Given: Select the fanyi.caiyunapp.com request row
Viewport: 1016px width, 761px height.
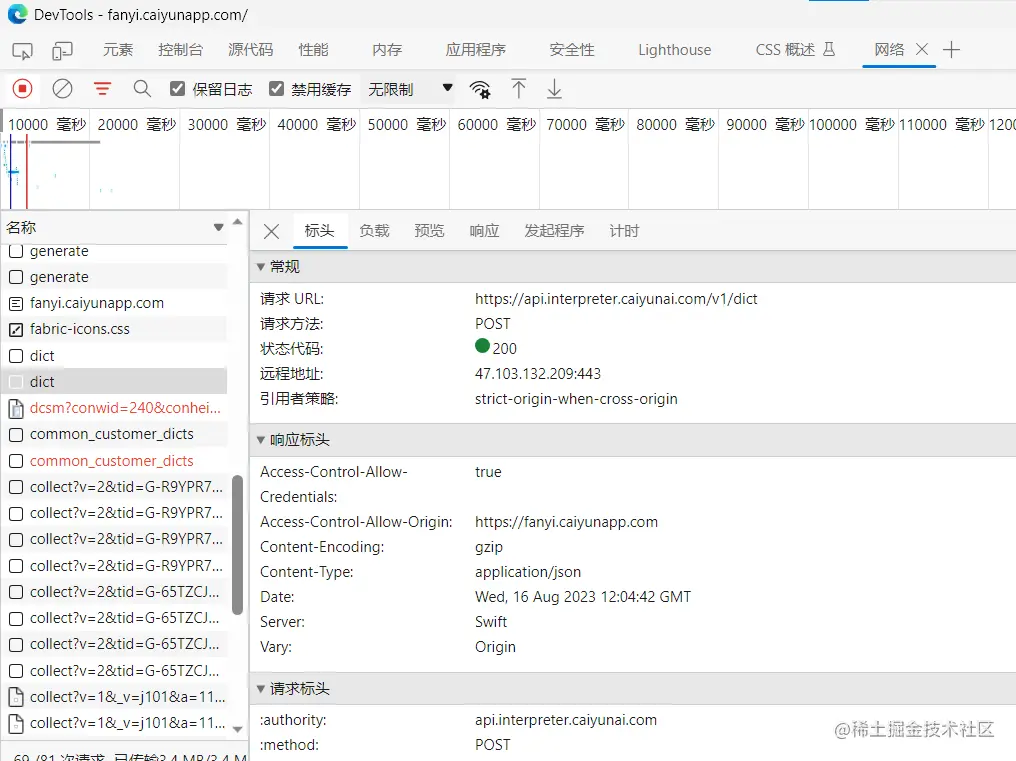Looking at the screenshot, I should tap(114, 303).
